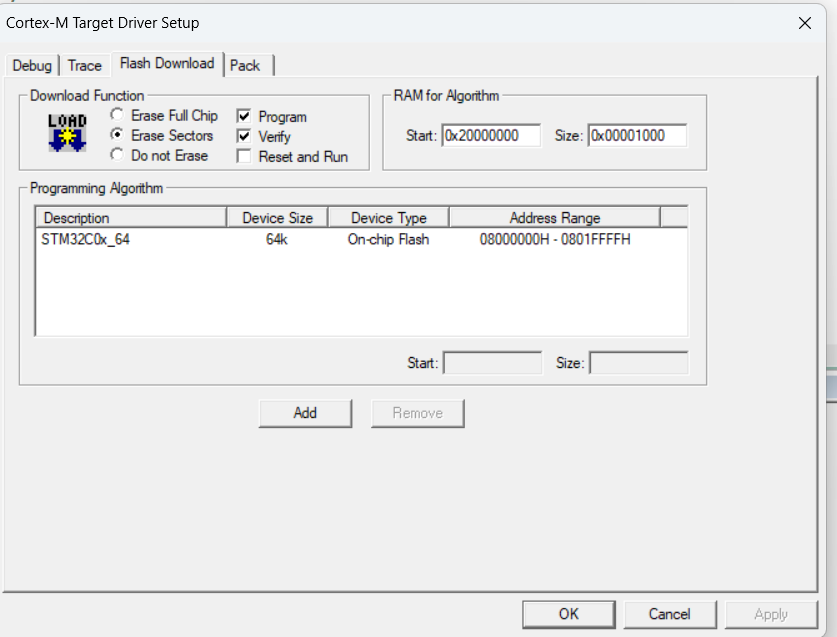Enable the Reset and Run checkbox

pos(244,156)
